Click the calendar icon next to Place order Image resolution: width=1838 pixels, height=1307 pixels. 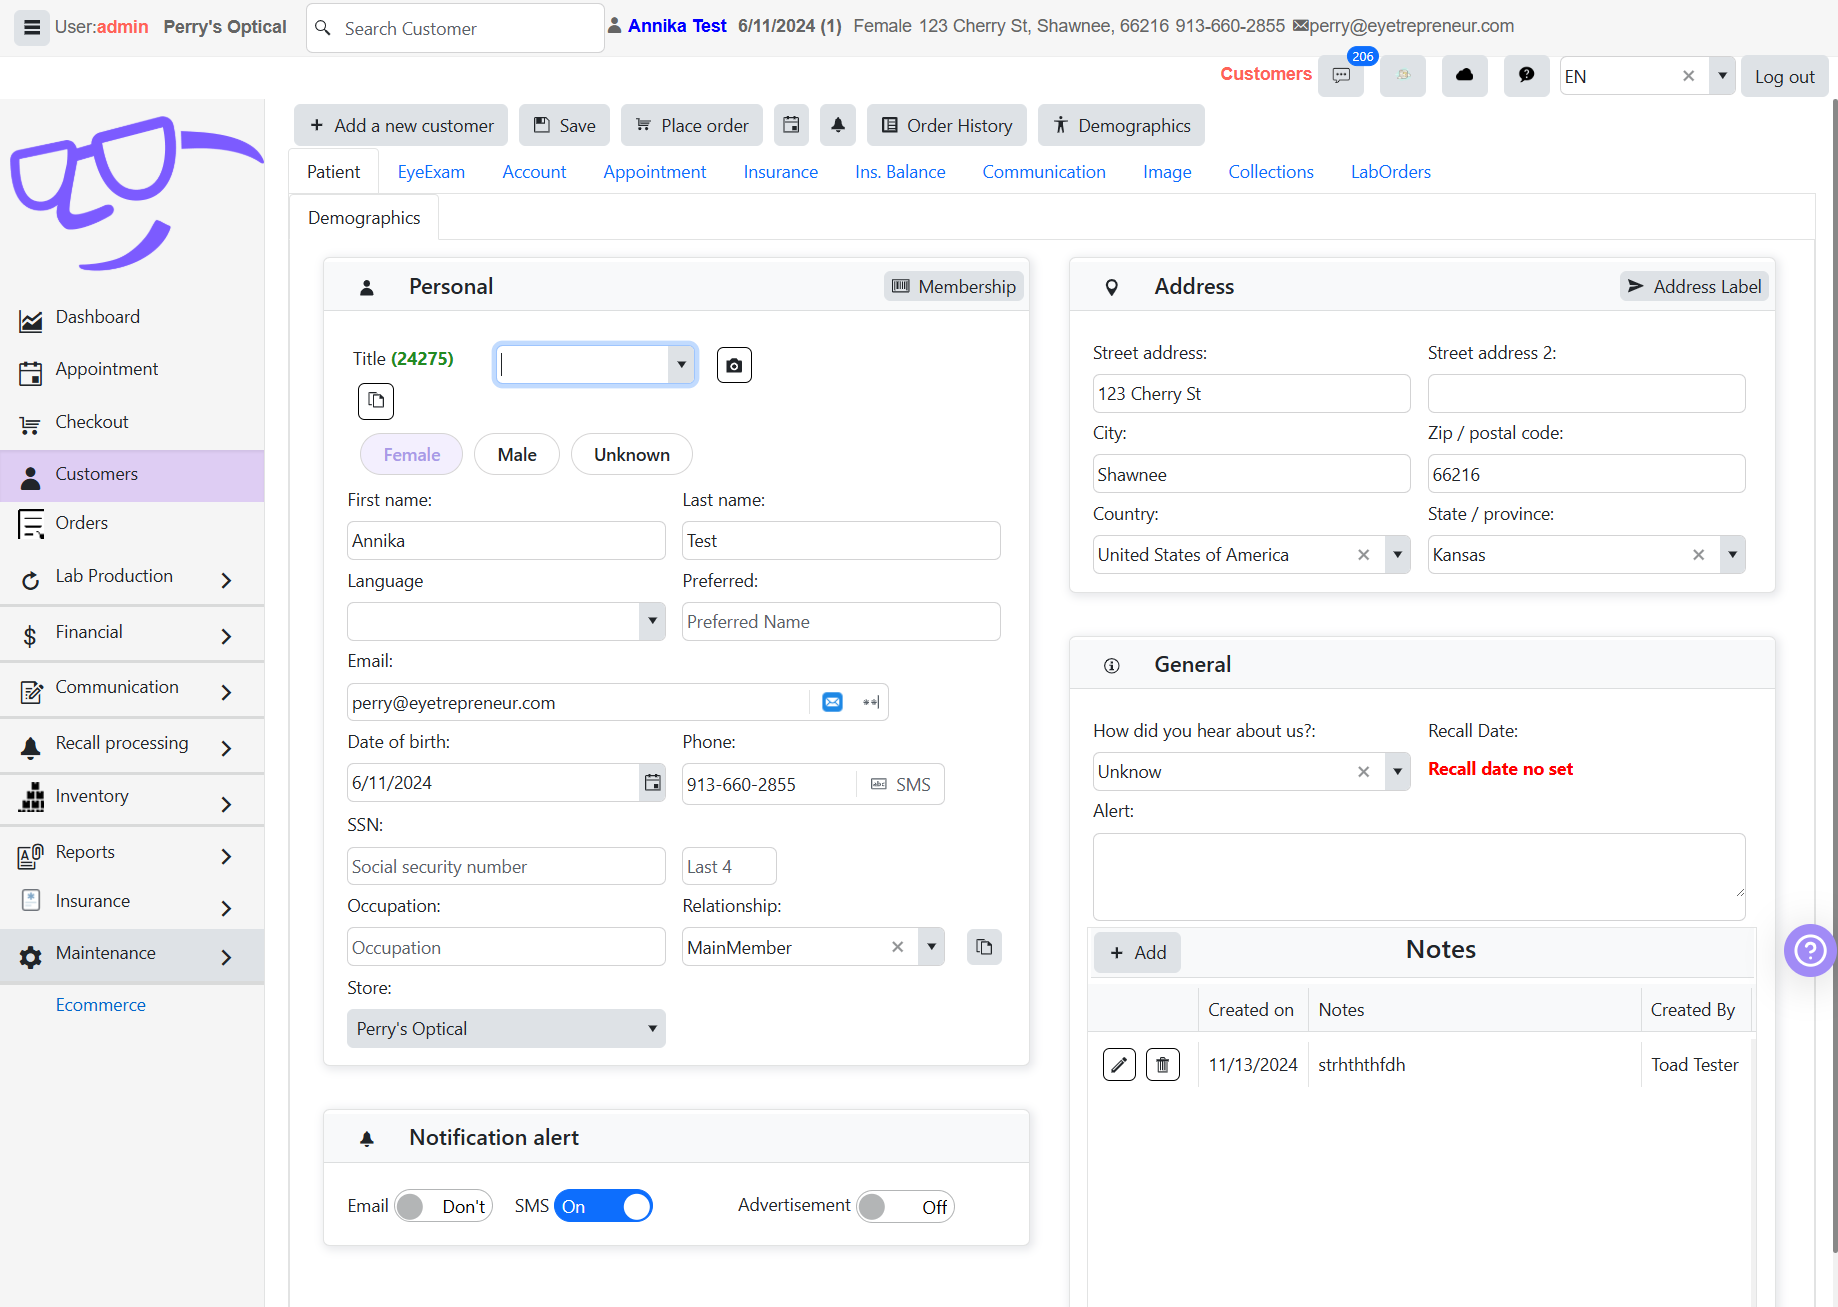pos(791,125)
